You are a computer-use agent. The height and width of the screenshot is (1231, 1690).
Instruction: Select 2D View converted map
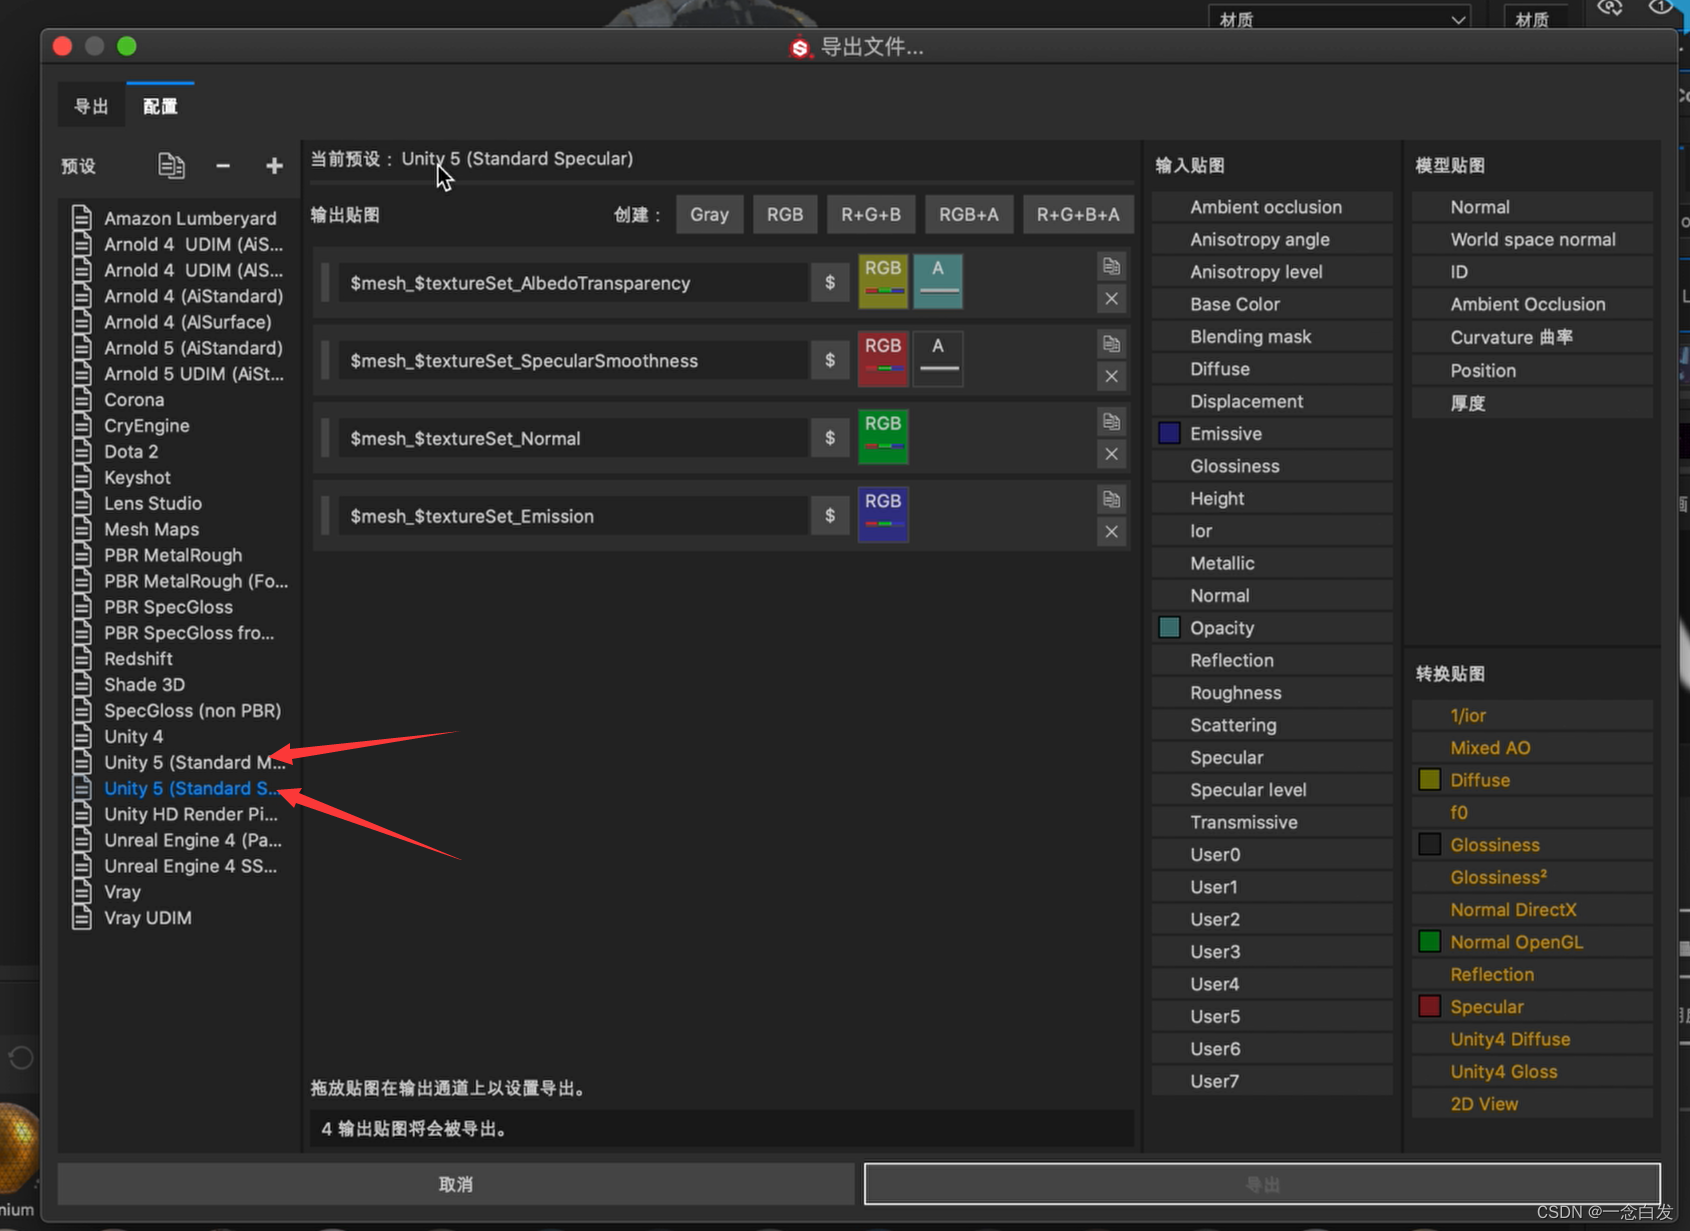pos(1532,1104)
